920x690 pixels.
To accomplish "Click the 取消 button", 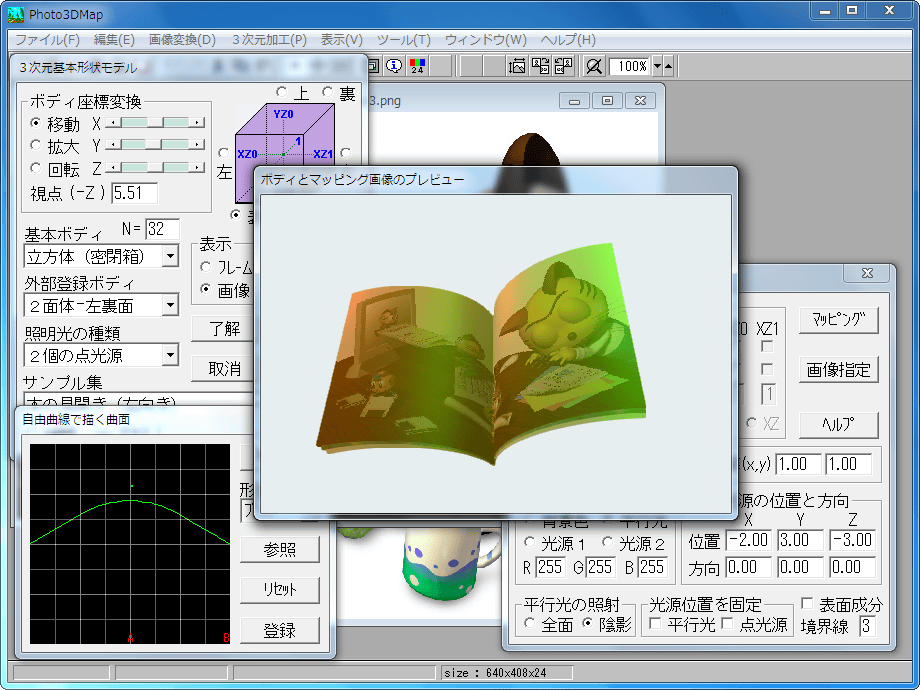I will [224, 368].
